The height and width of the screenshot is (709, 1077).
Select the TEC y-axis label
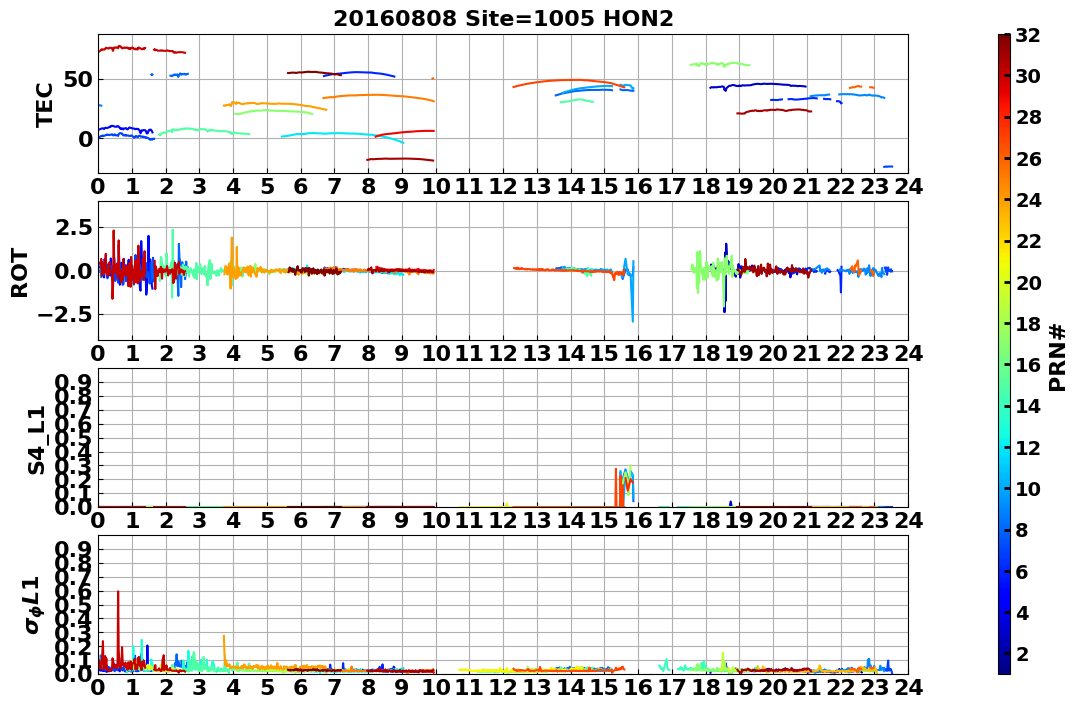click(x=45, y=104)
